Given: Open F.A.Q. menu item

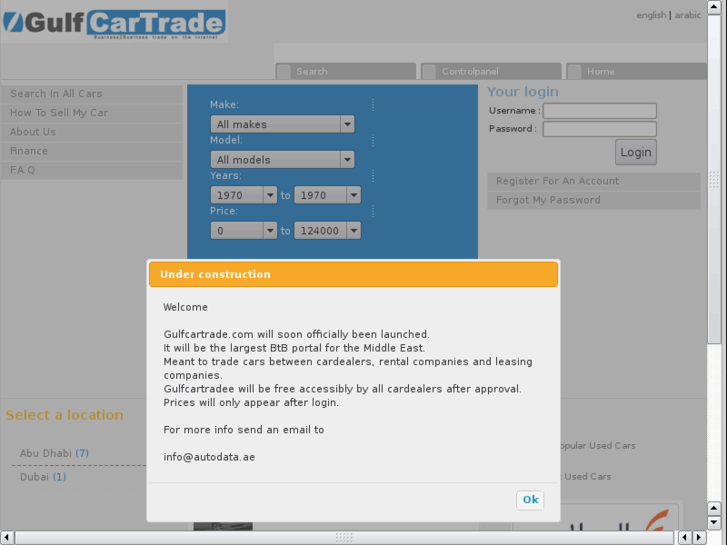Looking at the screenshot, I should coord(92,170).
